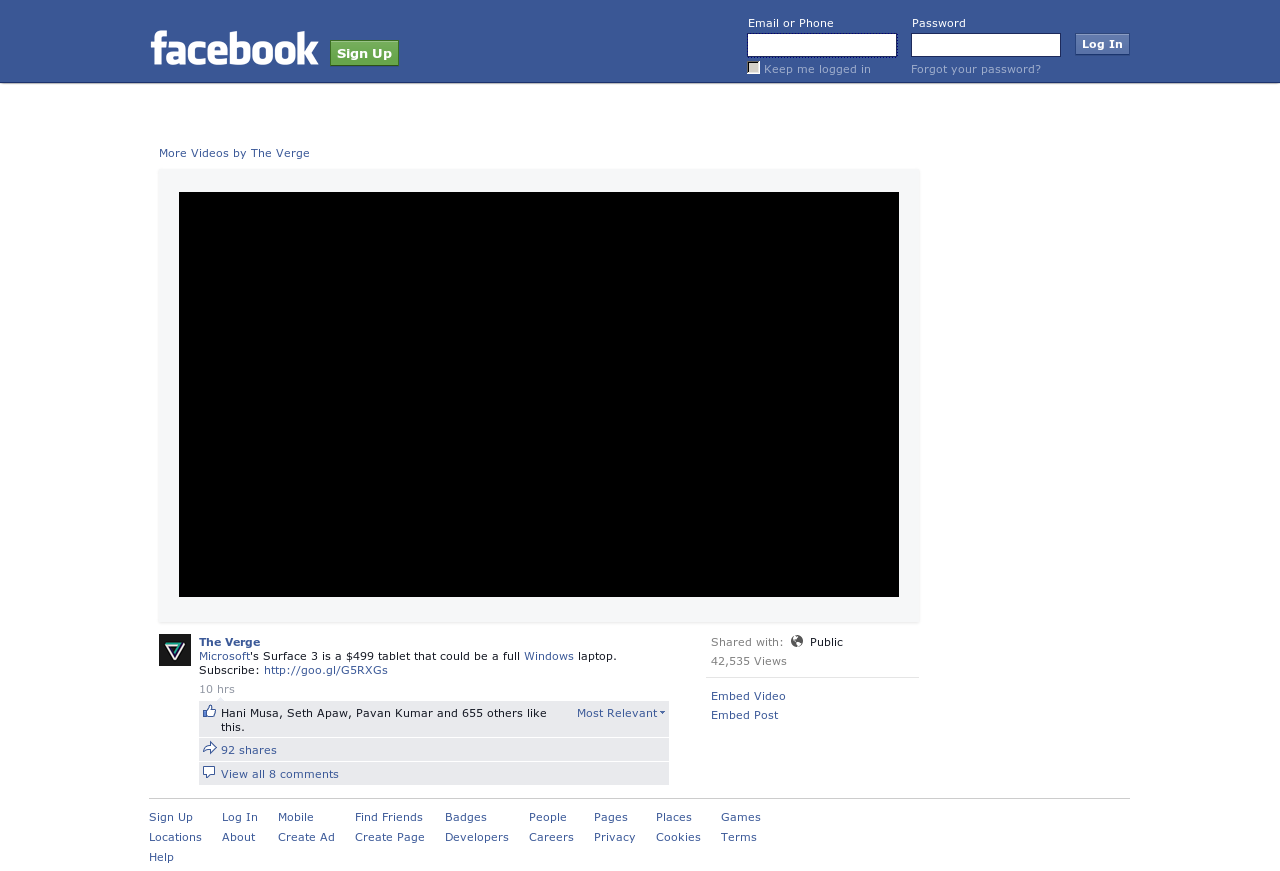Open footer Create Ad link
1280x871 pixels.
(306, 837)
